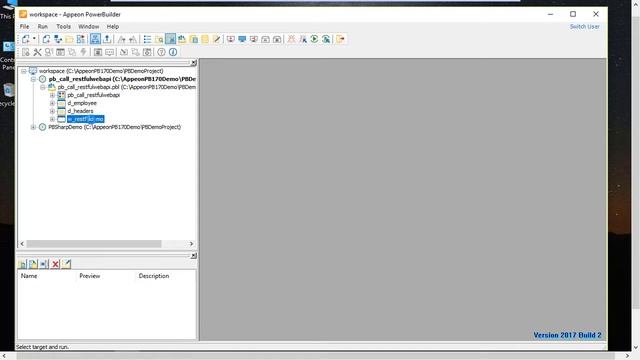Click the Select and Run icon
The width and height of the screenshot is (640, 360).
326,39
